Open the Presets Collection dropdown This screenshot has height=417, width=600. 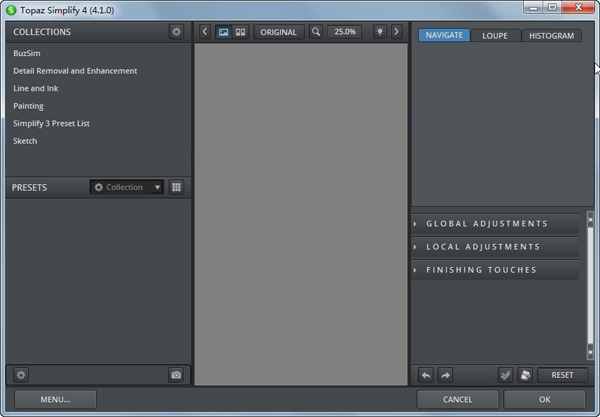tap(127, 187)
